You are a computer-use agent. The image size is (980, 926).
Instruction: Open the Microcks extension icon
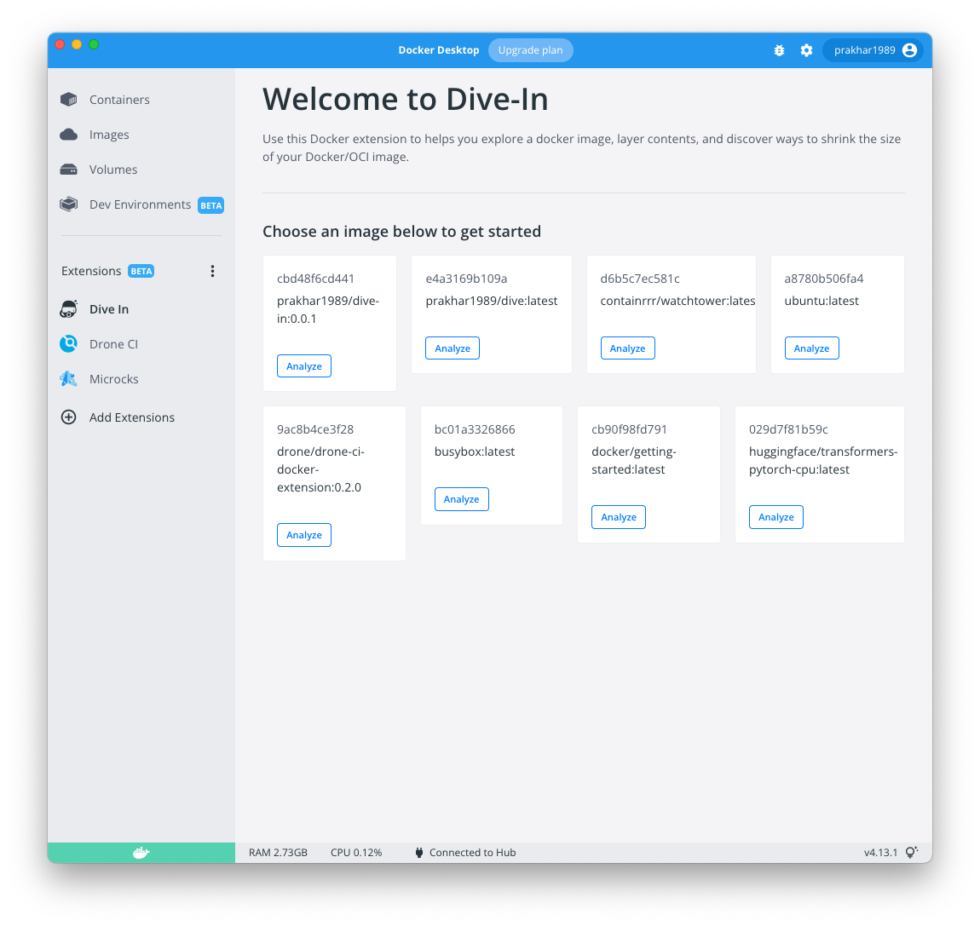point(68,379)
